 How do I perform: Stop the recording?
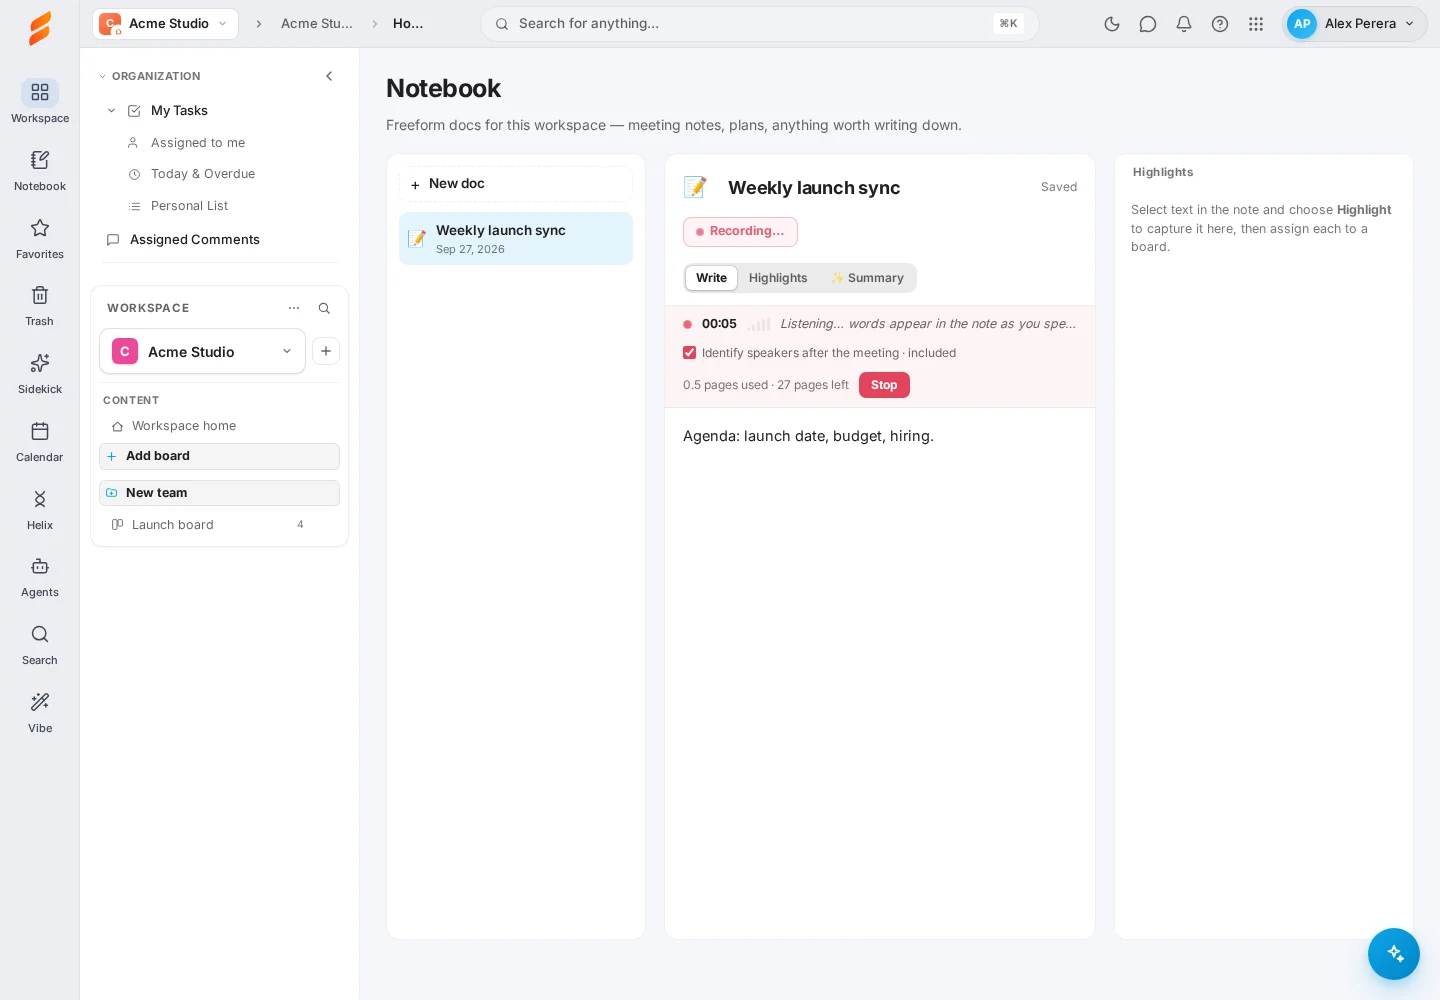[x=884, y=385]
